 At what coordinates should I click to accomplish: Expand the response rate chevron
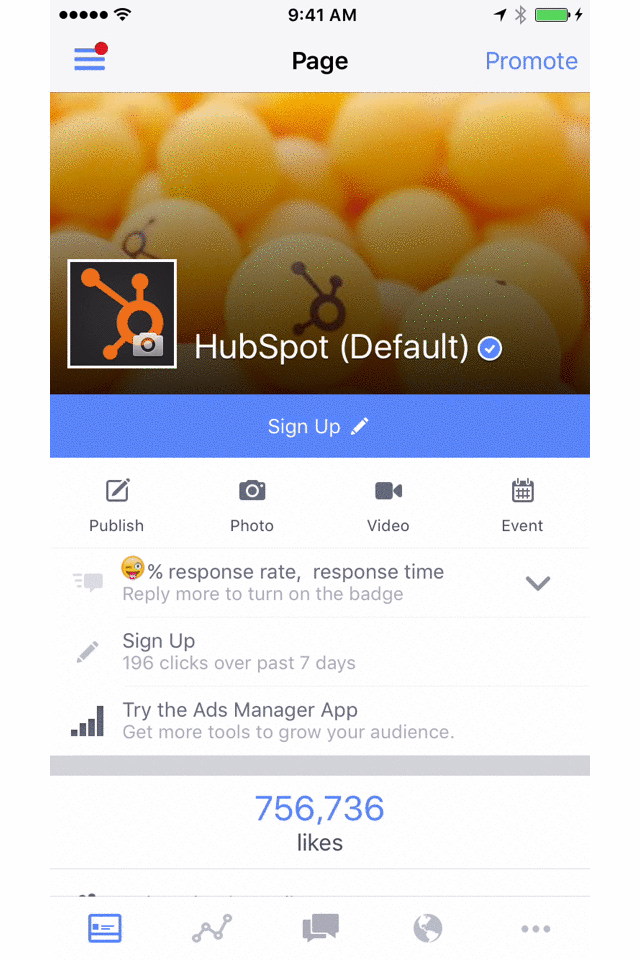point(538,583)
